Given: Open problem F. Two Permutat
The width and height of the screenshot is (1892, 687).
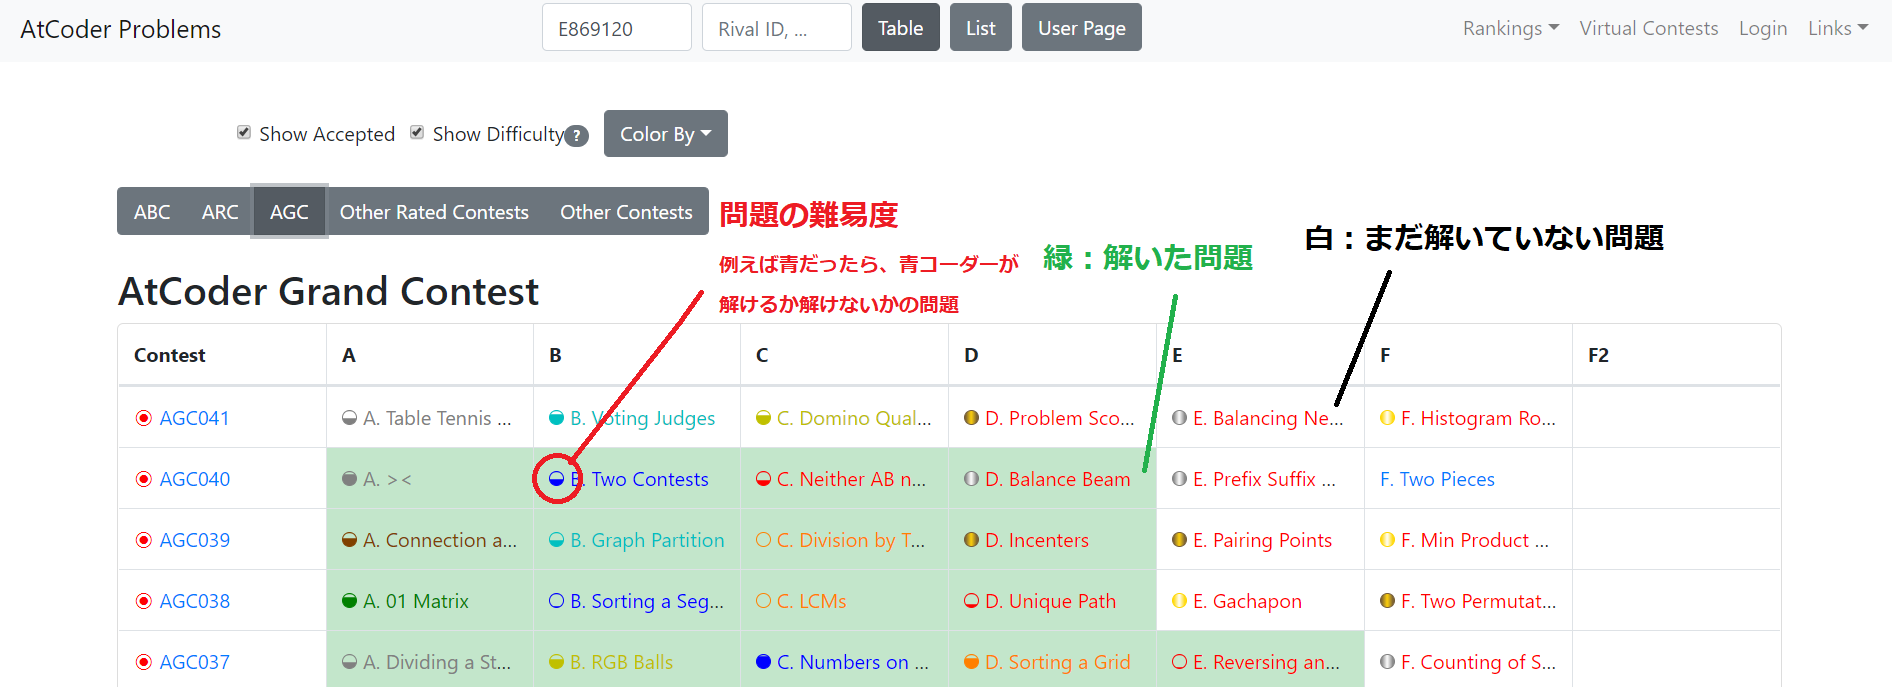Looking at the screenshot, I should [x=1479, y=601].
